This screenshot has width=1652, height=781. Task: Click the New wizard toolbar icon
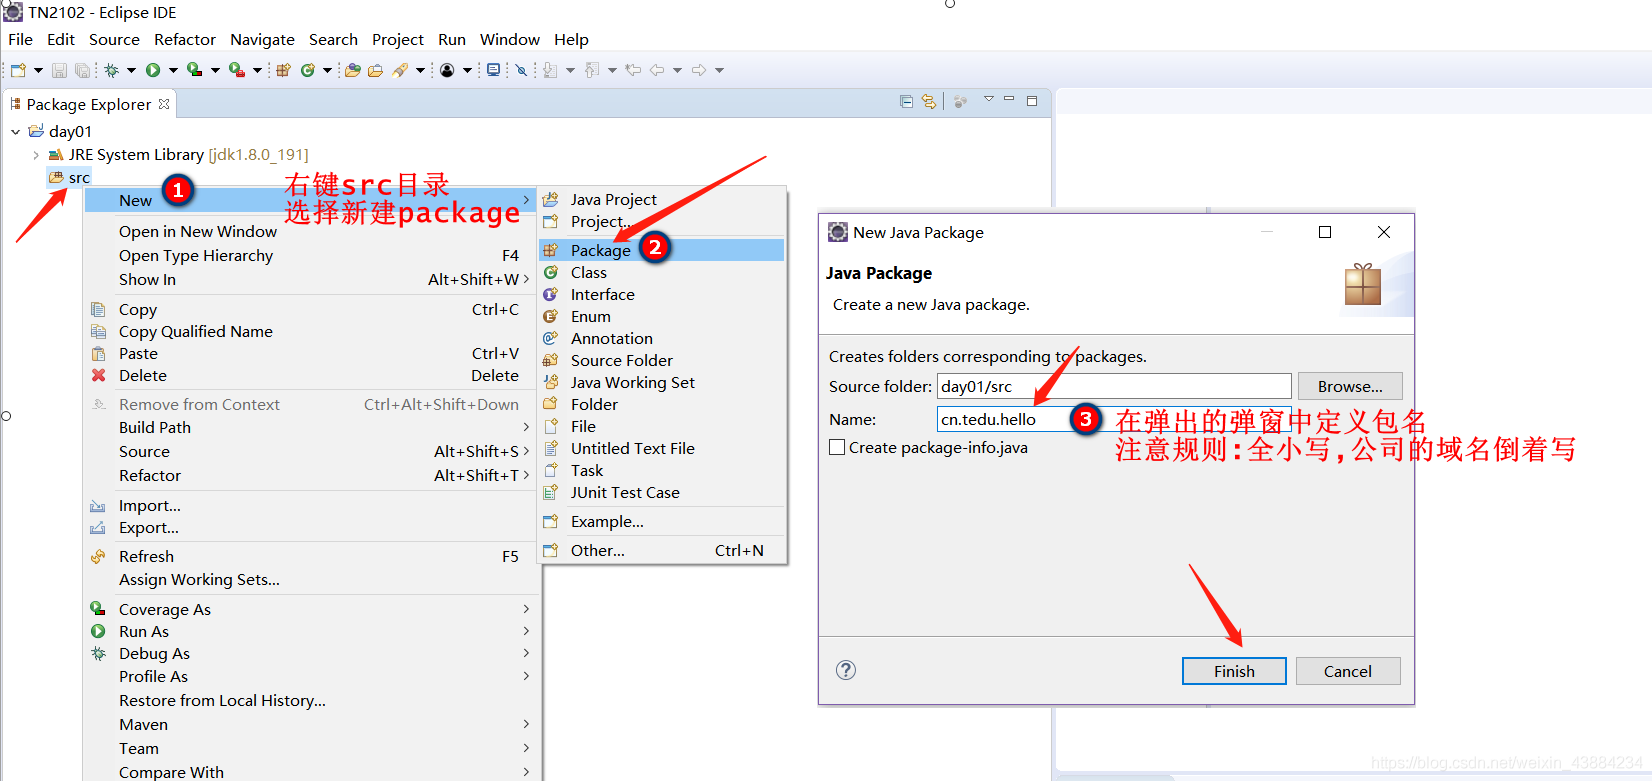click(x=18, y=70)
